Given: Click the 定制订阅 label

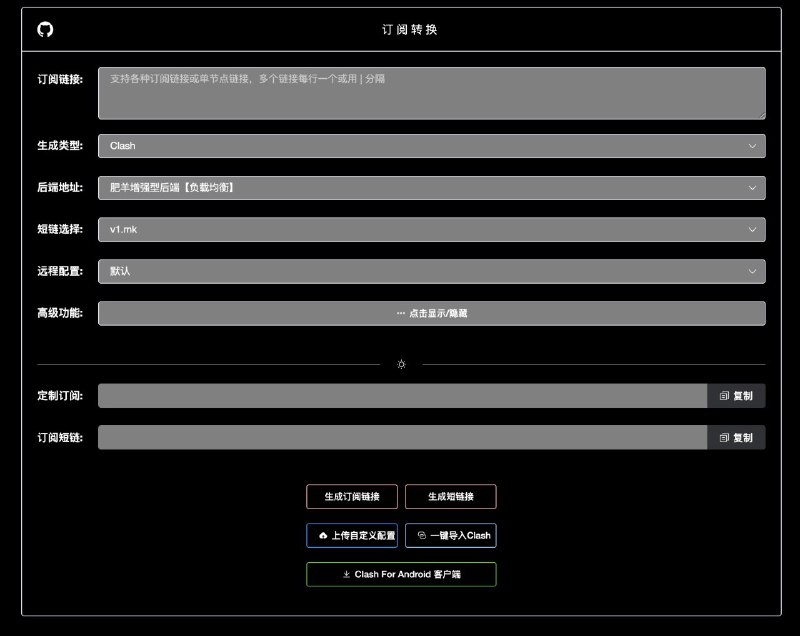Looking at the screenshot, I should 60,396.
